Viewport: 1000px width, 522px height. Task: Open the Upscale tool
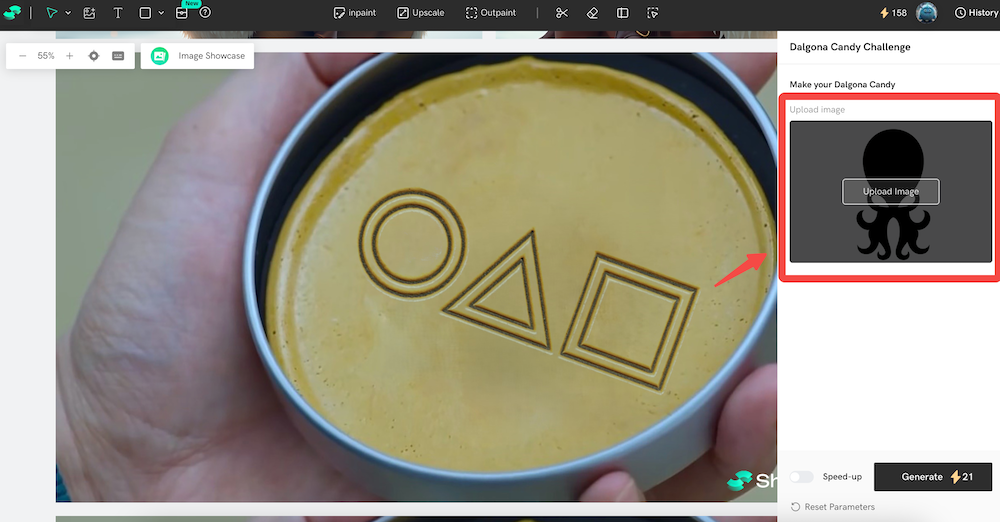pyautogui.click(x=420, y=13)
